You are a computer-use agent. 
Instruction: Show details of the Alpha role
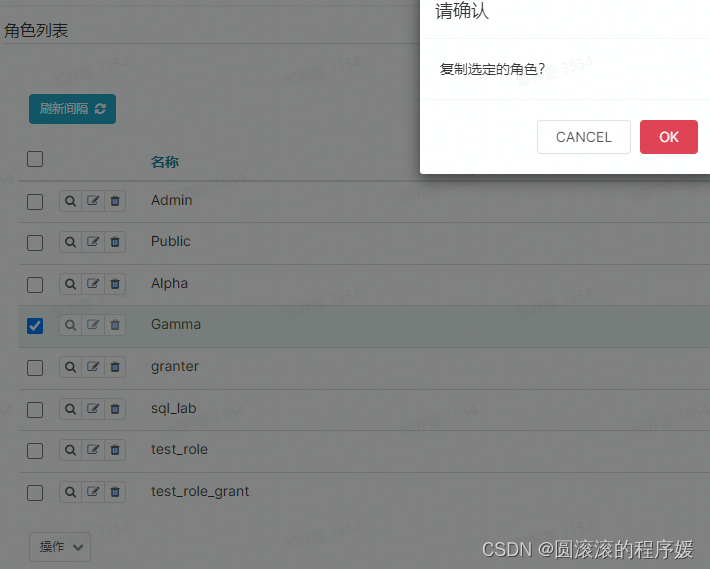click(x=70, y=284)
